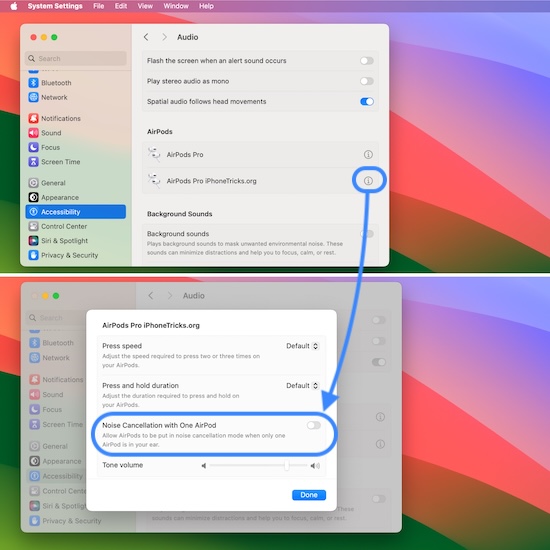
Task: Click the green zoom button of the undimmed window
Action: (54, 37)
